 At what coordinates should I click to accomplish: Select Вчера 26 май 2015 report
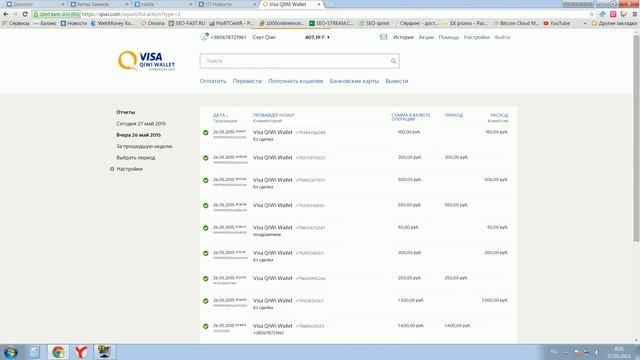coord(138,135)
